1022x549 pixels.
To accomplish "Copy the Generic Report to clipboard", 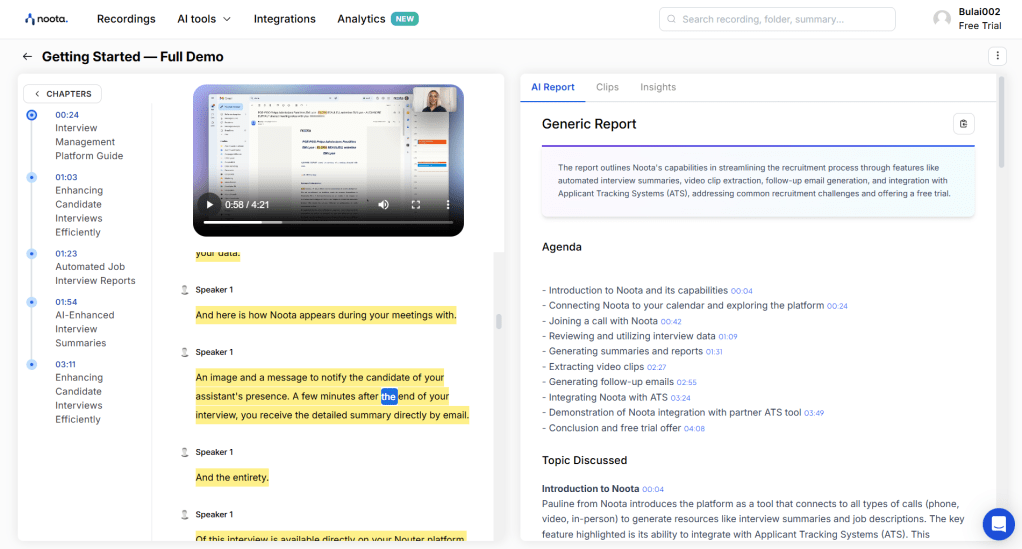I will (963, 124).
